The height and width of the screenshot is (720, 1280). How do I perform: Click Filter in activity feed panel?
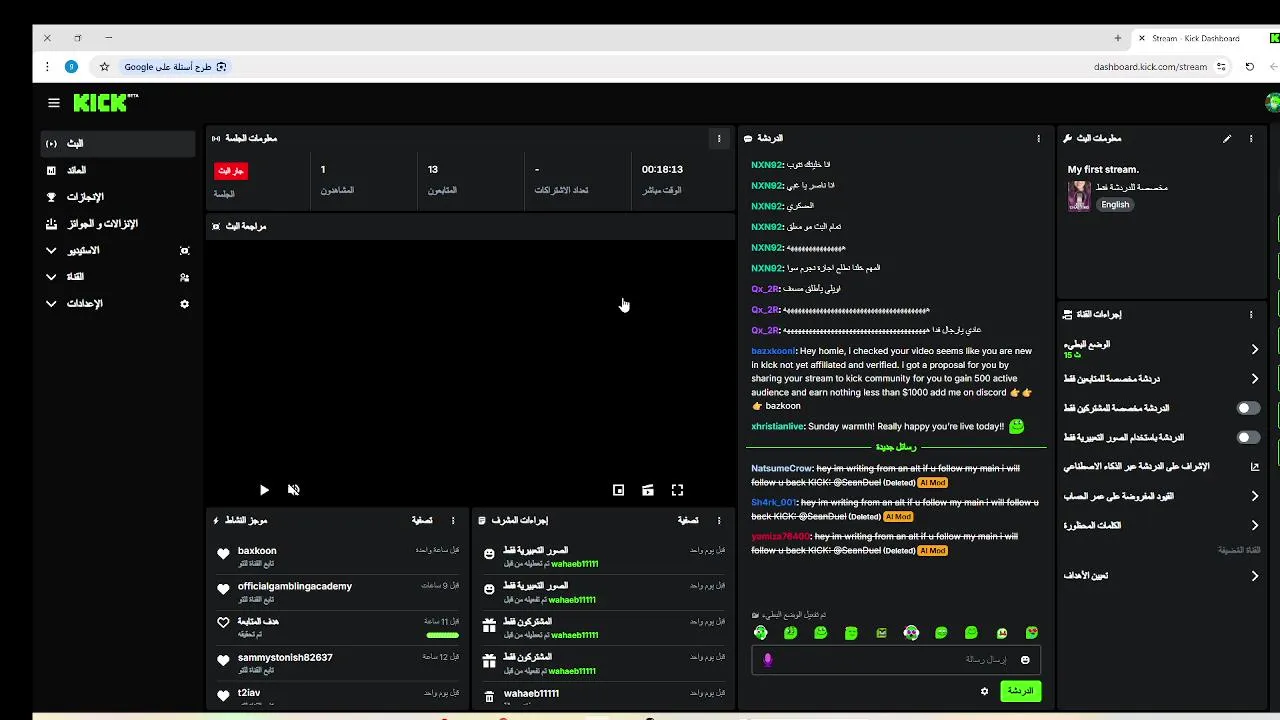[x=422, y=520]
